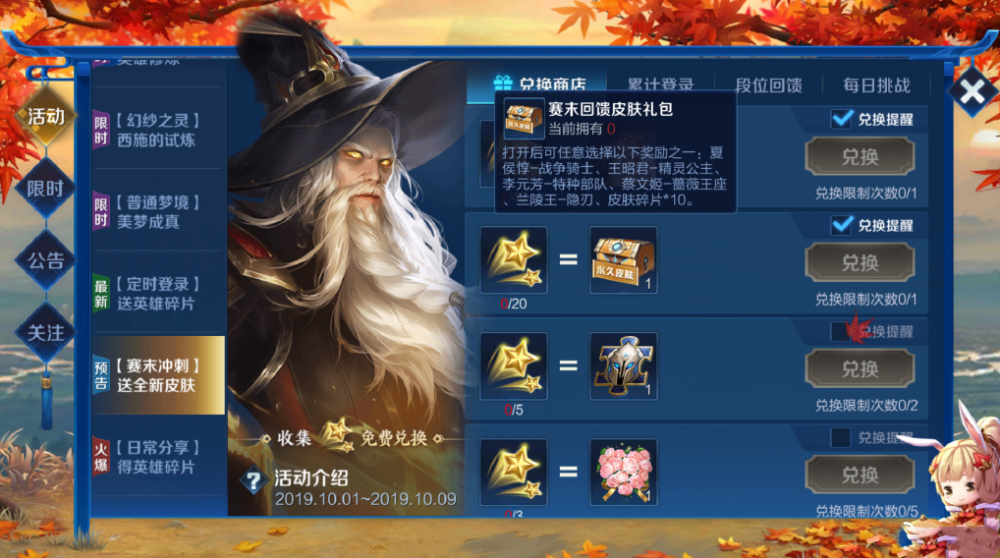
Task: Uncheck 兑换提醒 for the permanent skin chest
Action: click(841, 224)
